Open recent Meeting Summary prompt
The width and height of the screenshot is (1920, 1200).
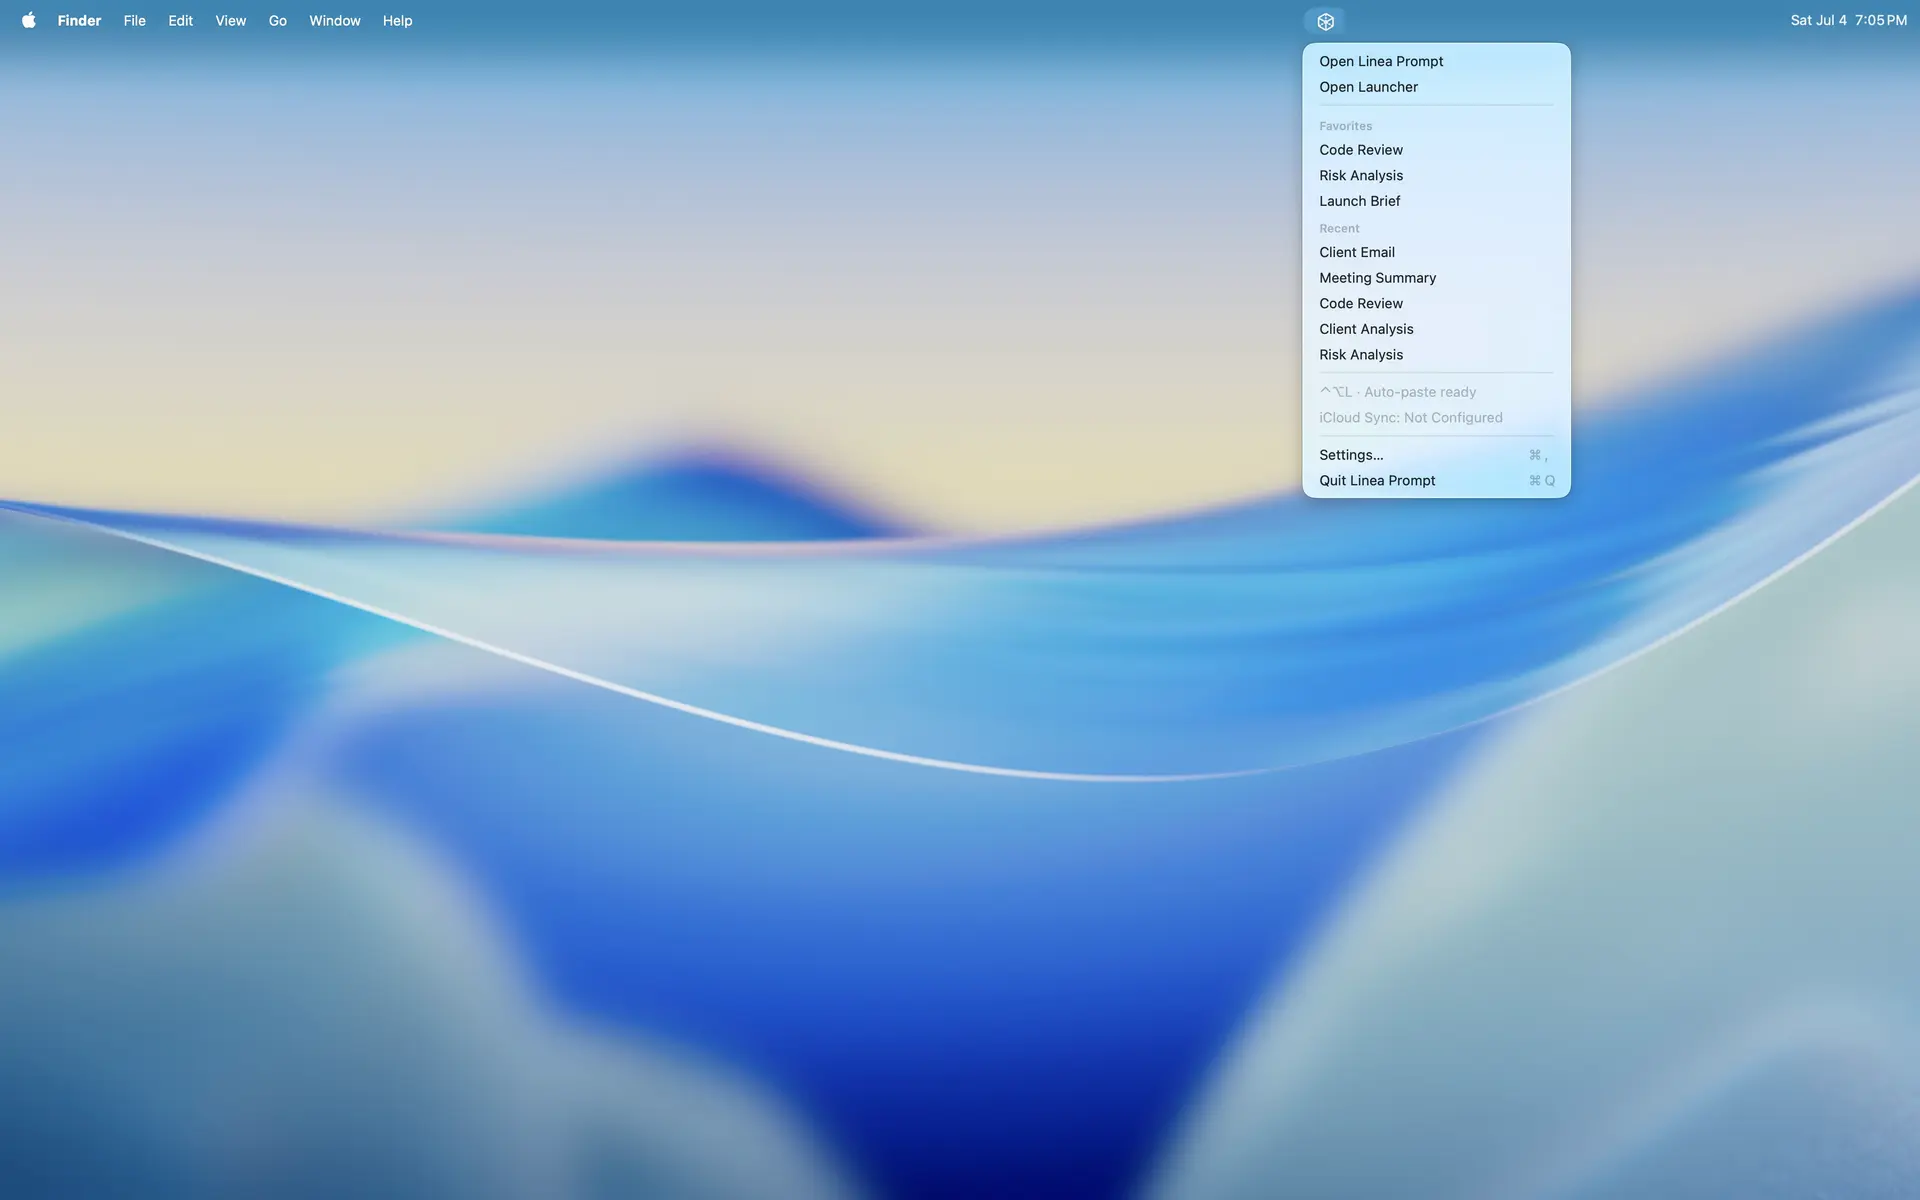[x=1436, y=278]
